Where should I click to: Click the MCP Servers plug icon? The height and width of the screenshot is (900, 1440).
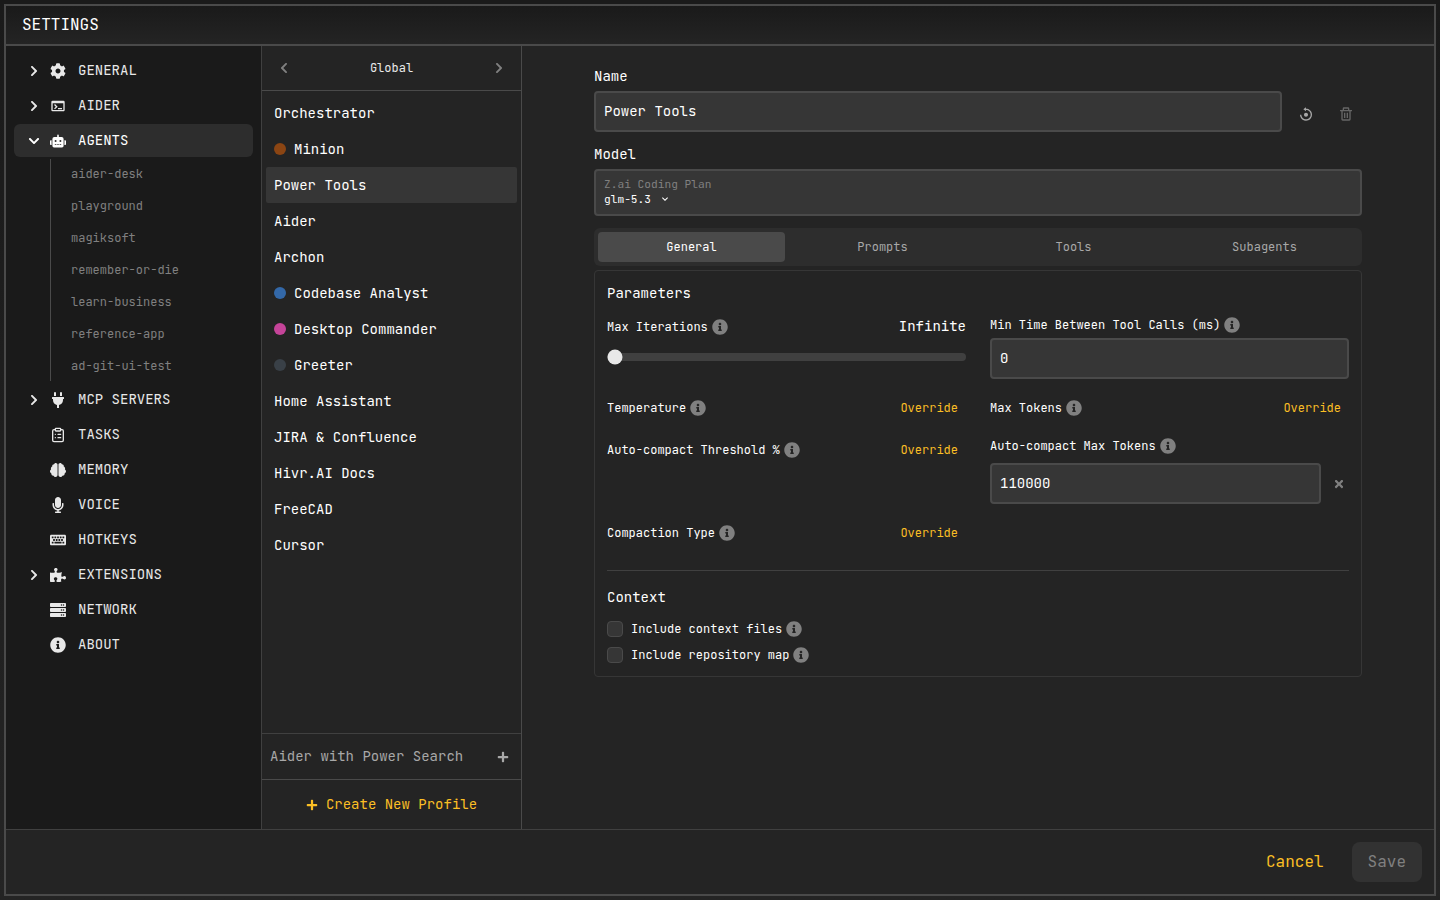[x=58, y=399]
